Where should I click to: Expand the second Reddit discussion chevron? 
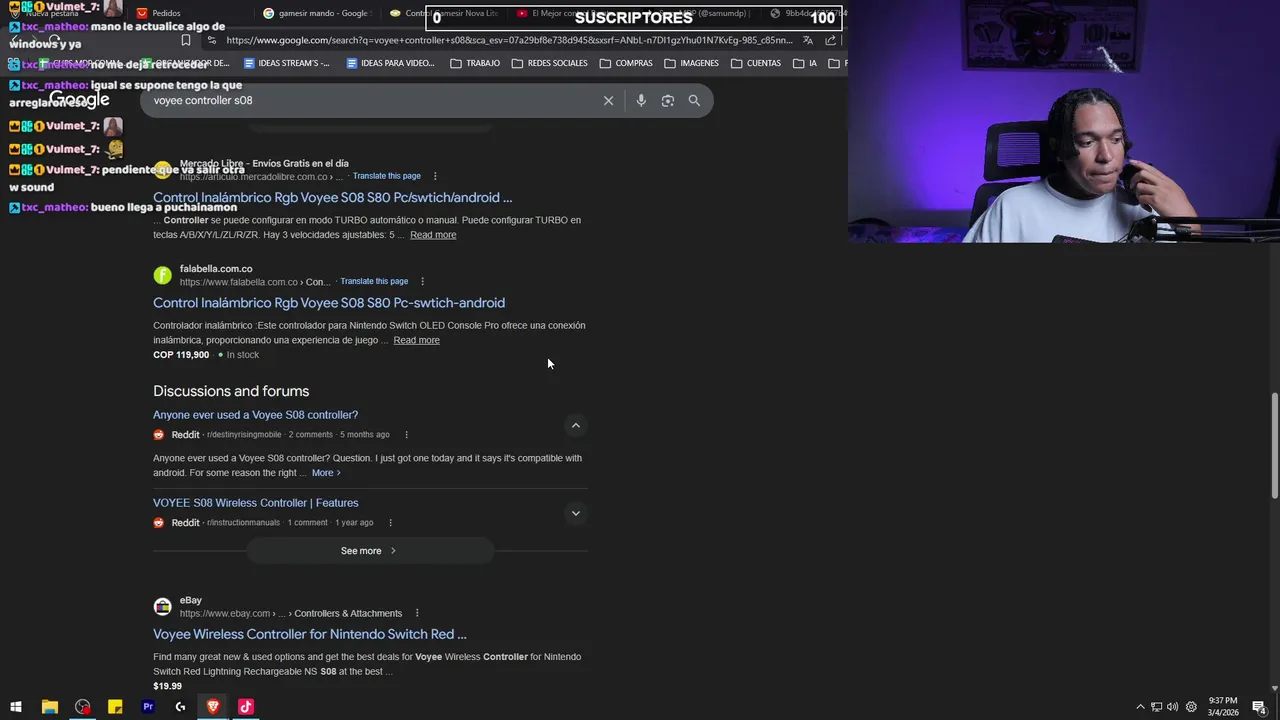tap(575, 513)
